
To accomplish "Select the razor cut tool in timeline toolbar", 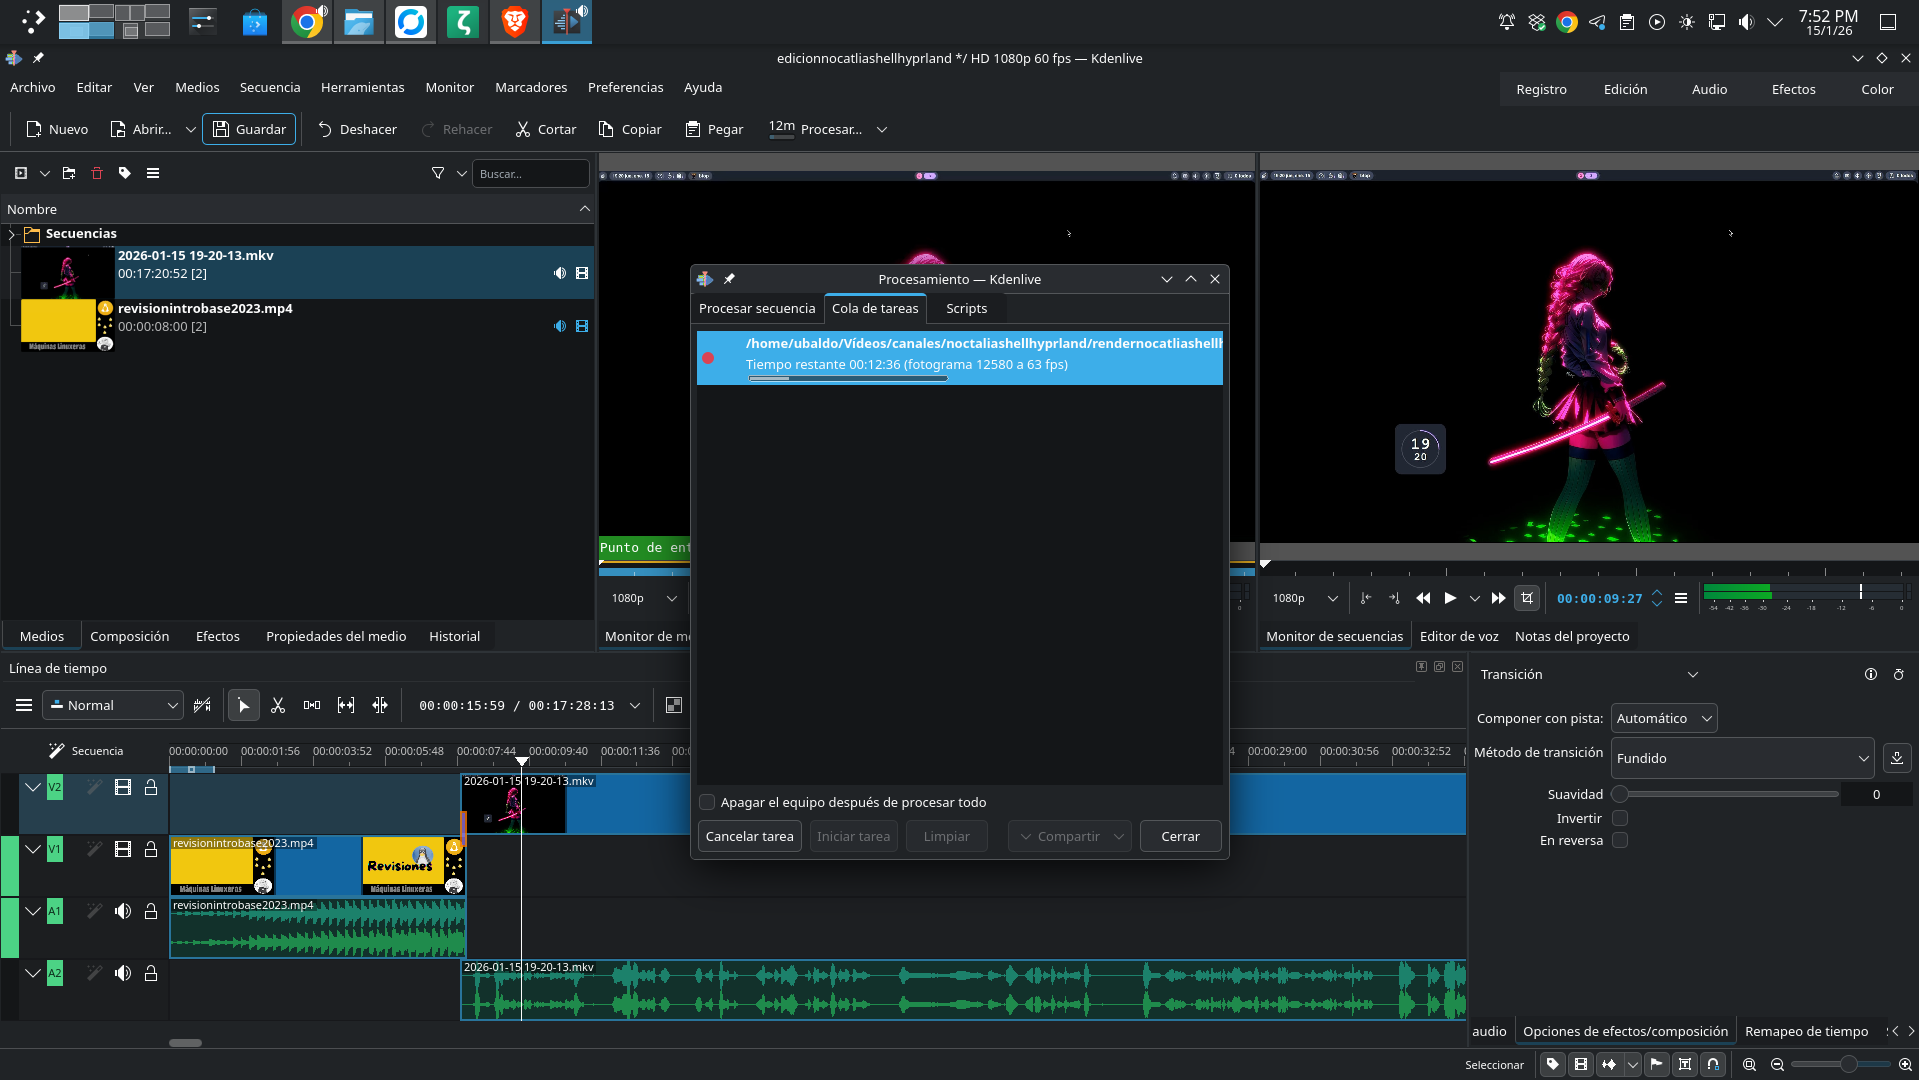I will (278, 705).
